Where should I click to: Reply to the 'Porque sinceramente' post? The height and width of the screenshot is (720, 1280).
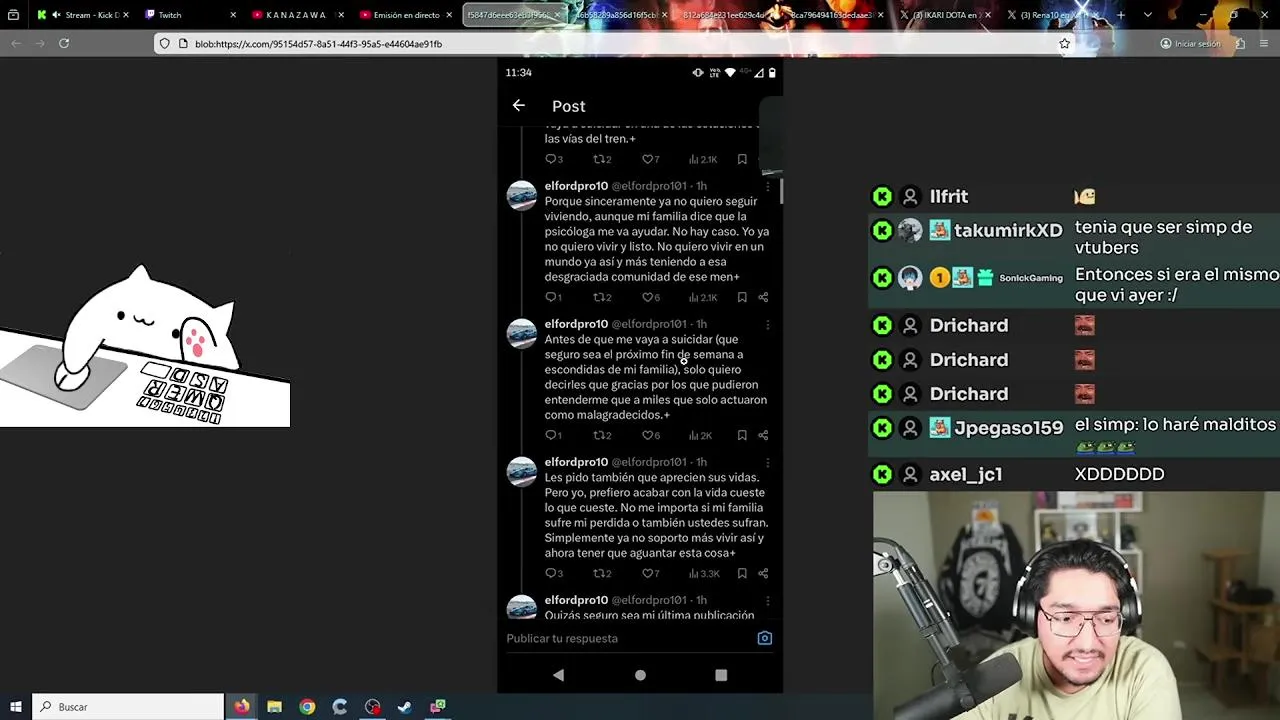[x=554, y=297]
